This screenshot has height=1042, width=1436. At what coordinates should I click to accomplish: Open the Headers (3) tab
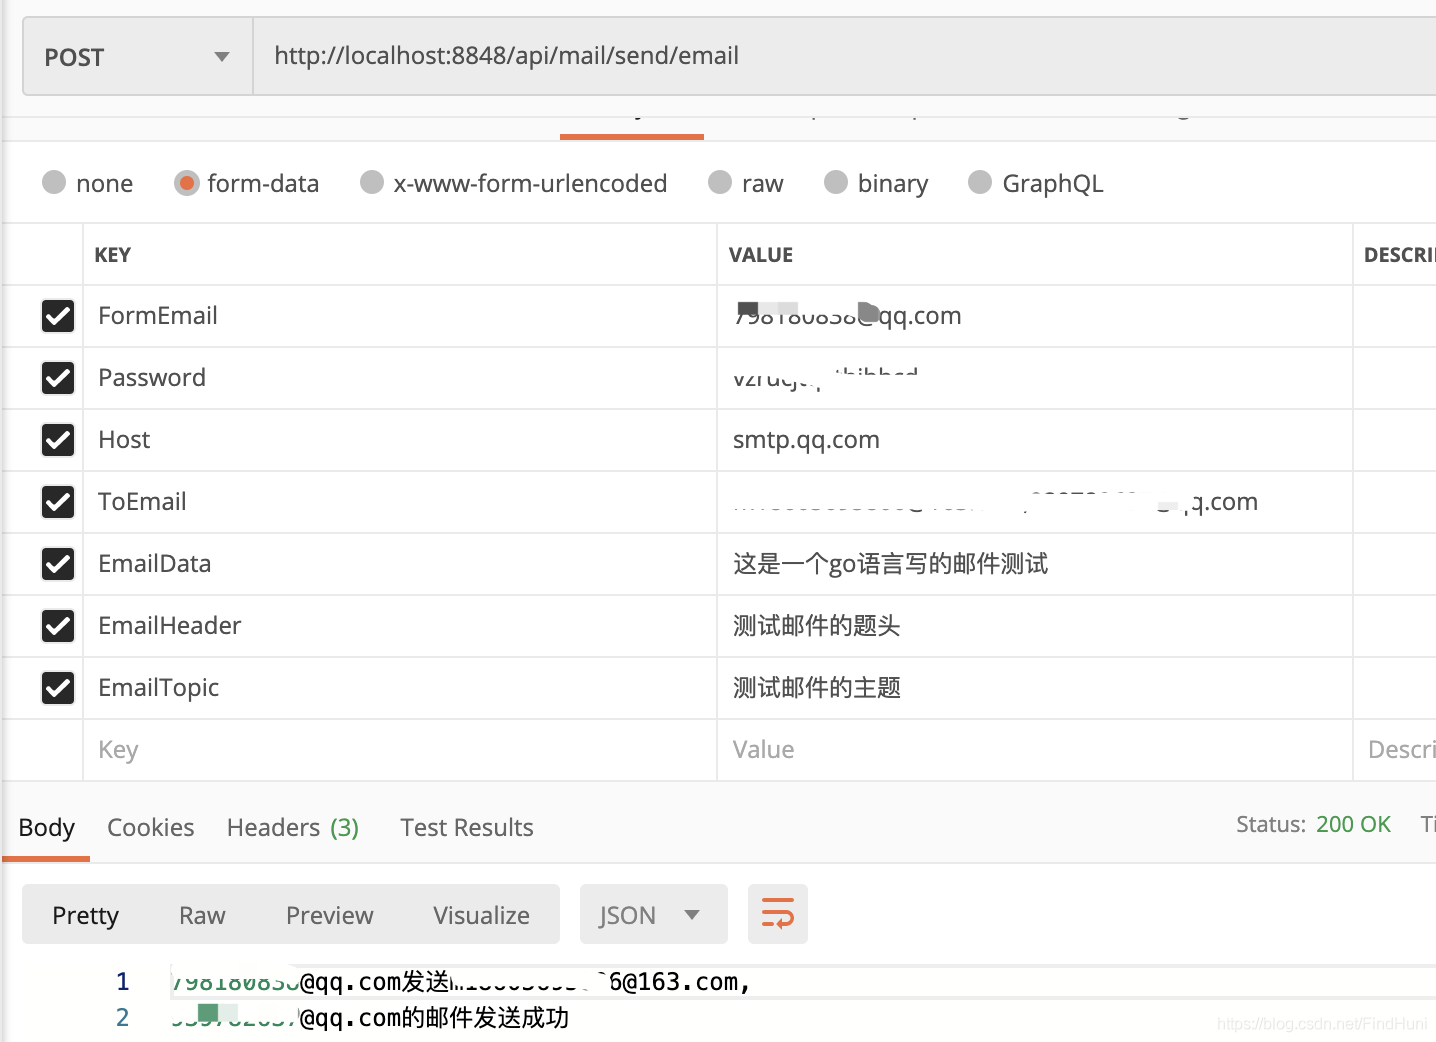coord(292,827)
